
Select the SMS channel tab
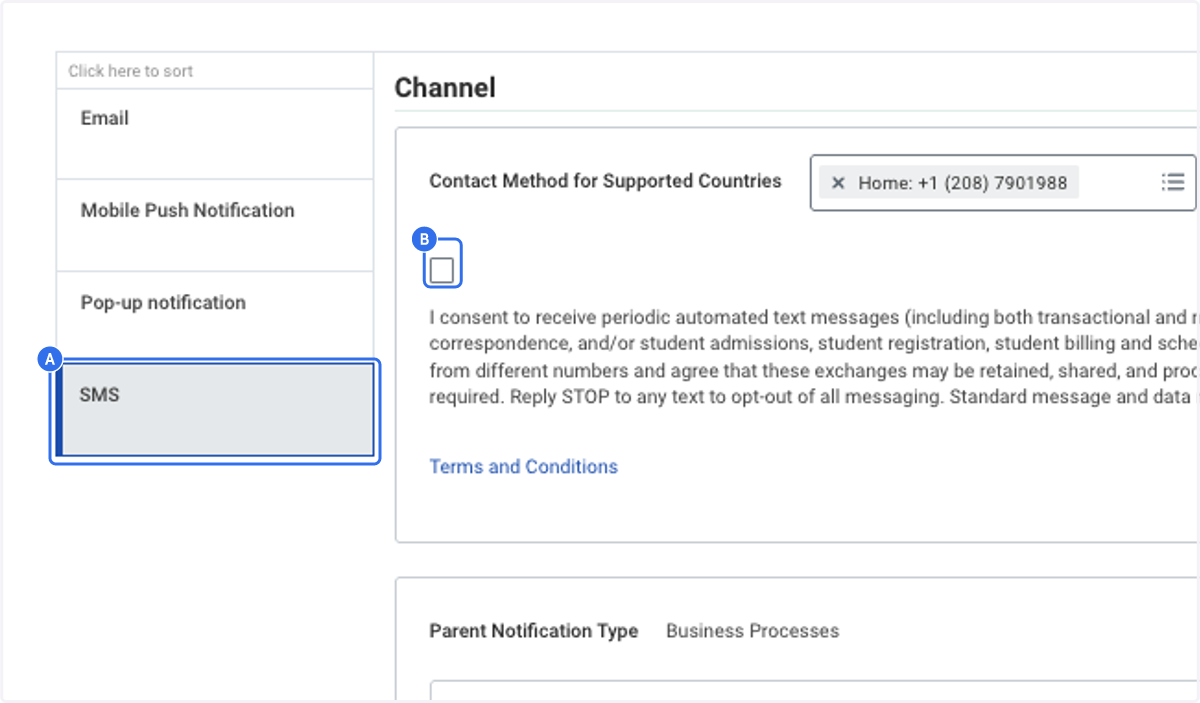click(215, 410)
